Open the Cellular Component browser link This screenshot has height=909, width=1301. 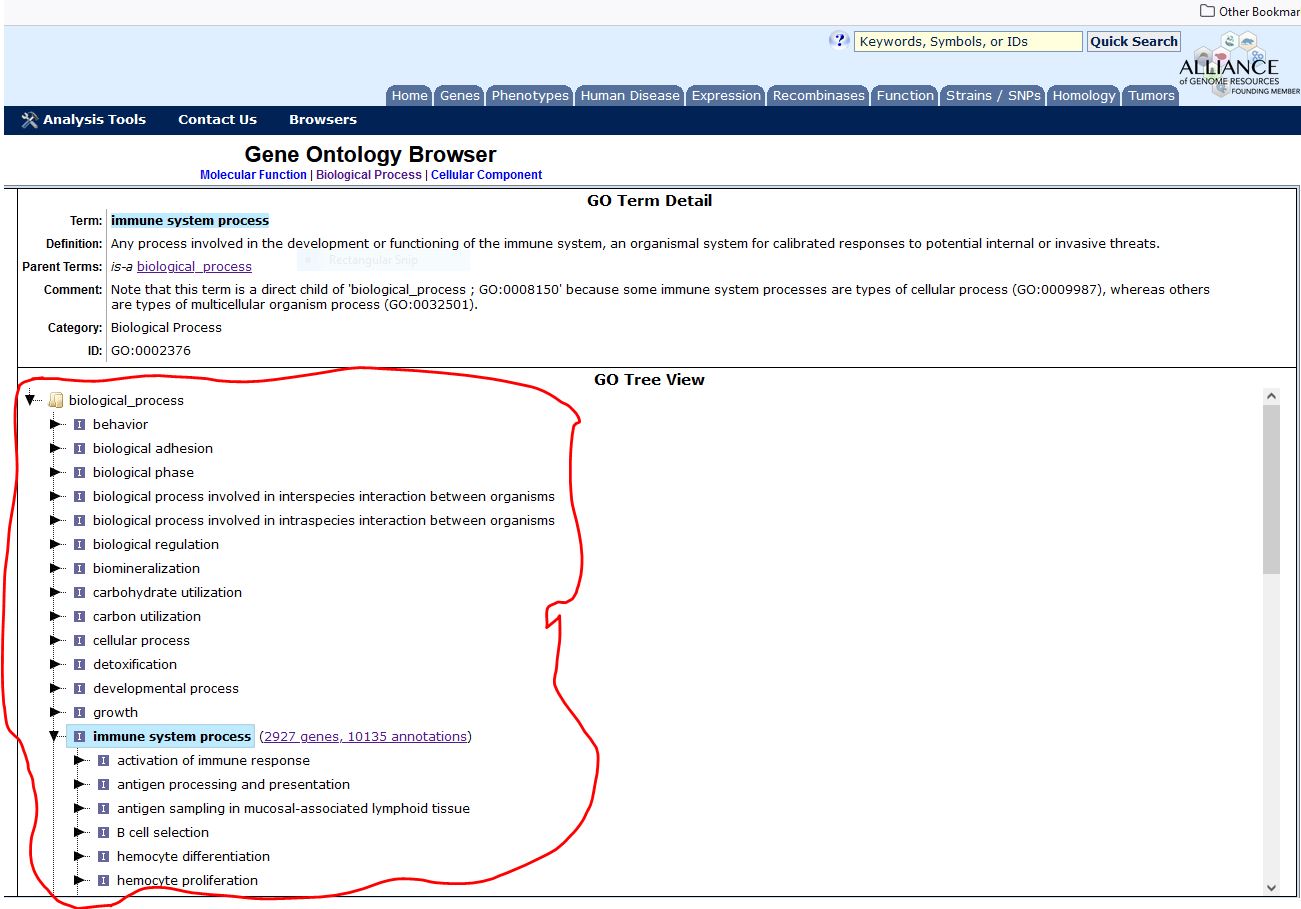[x=486, y=174]
